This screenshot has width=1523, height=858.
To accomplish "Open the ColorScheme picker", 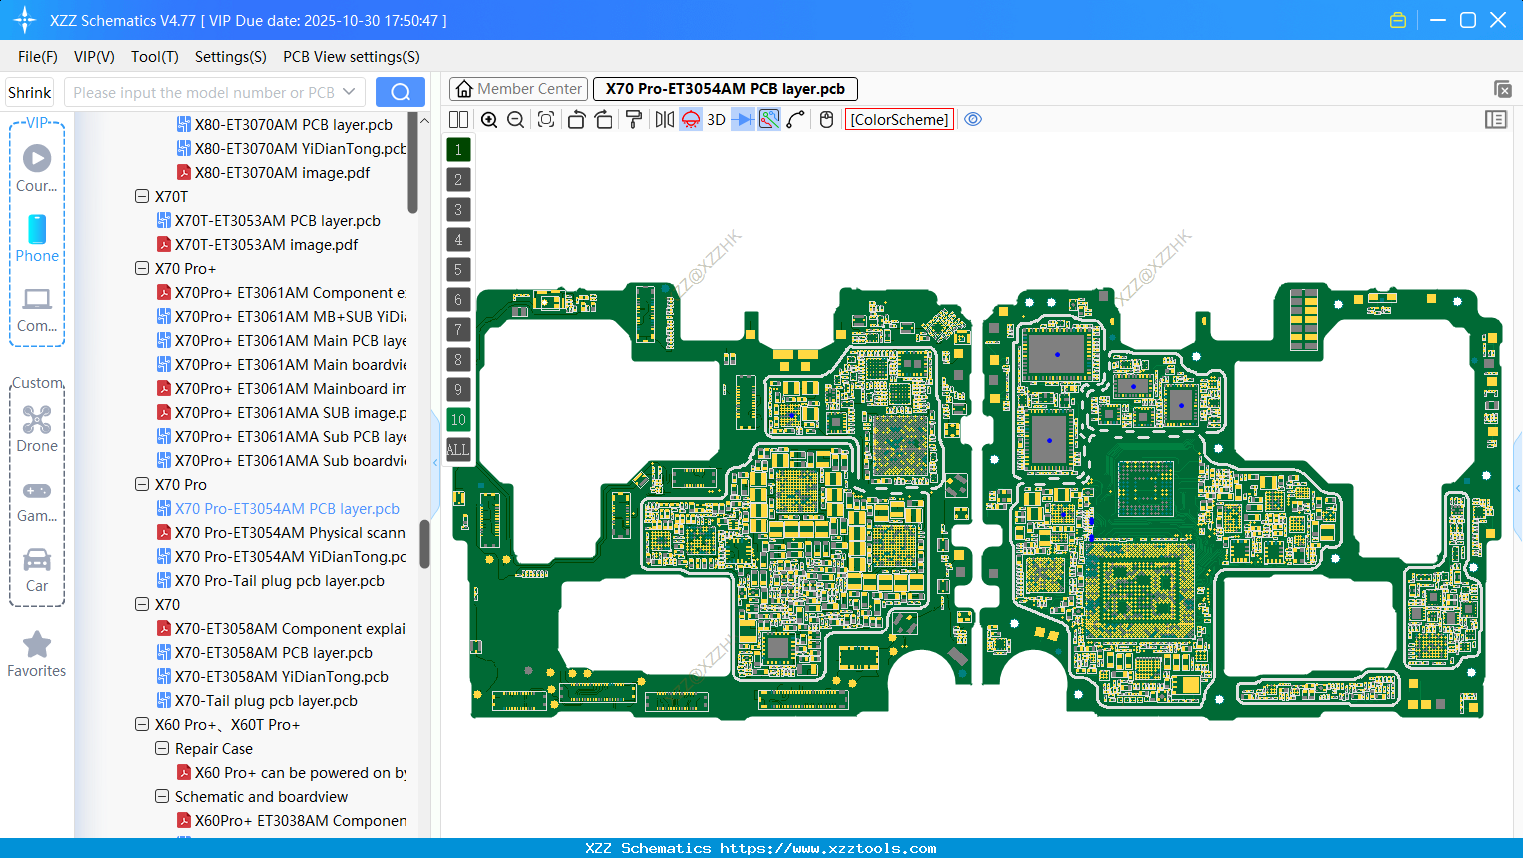I will click(x=898, y=119).
